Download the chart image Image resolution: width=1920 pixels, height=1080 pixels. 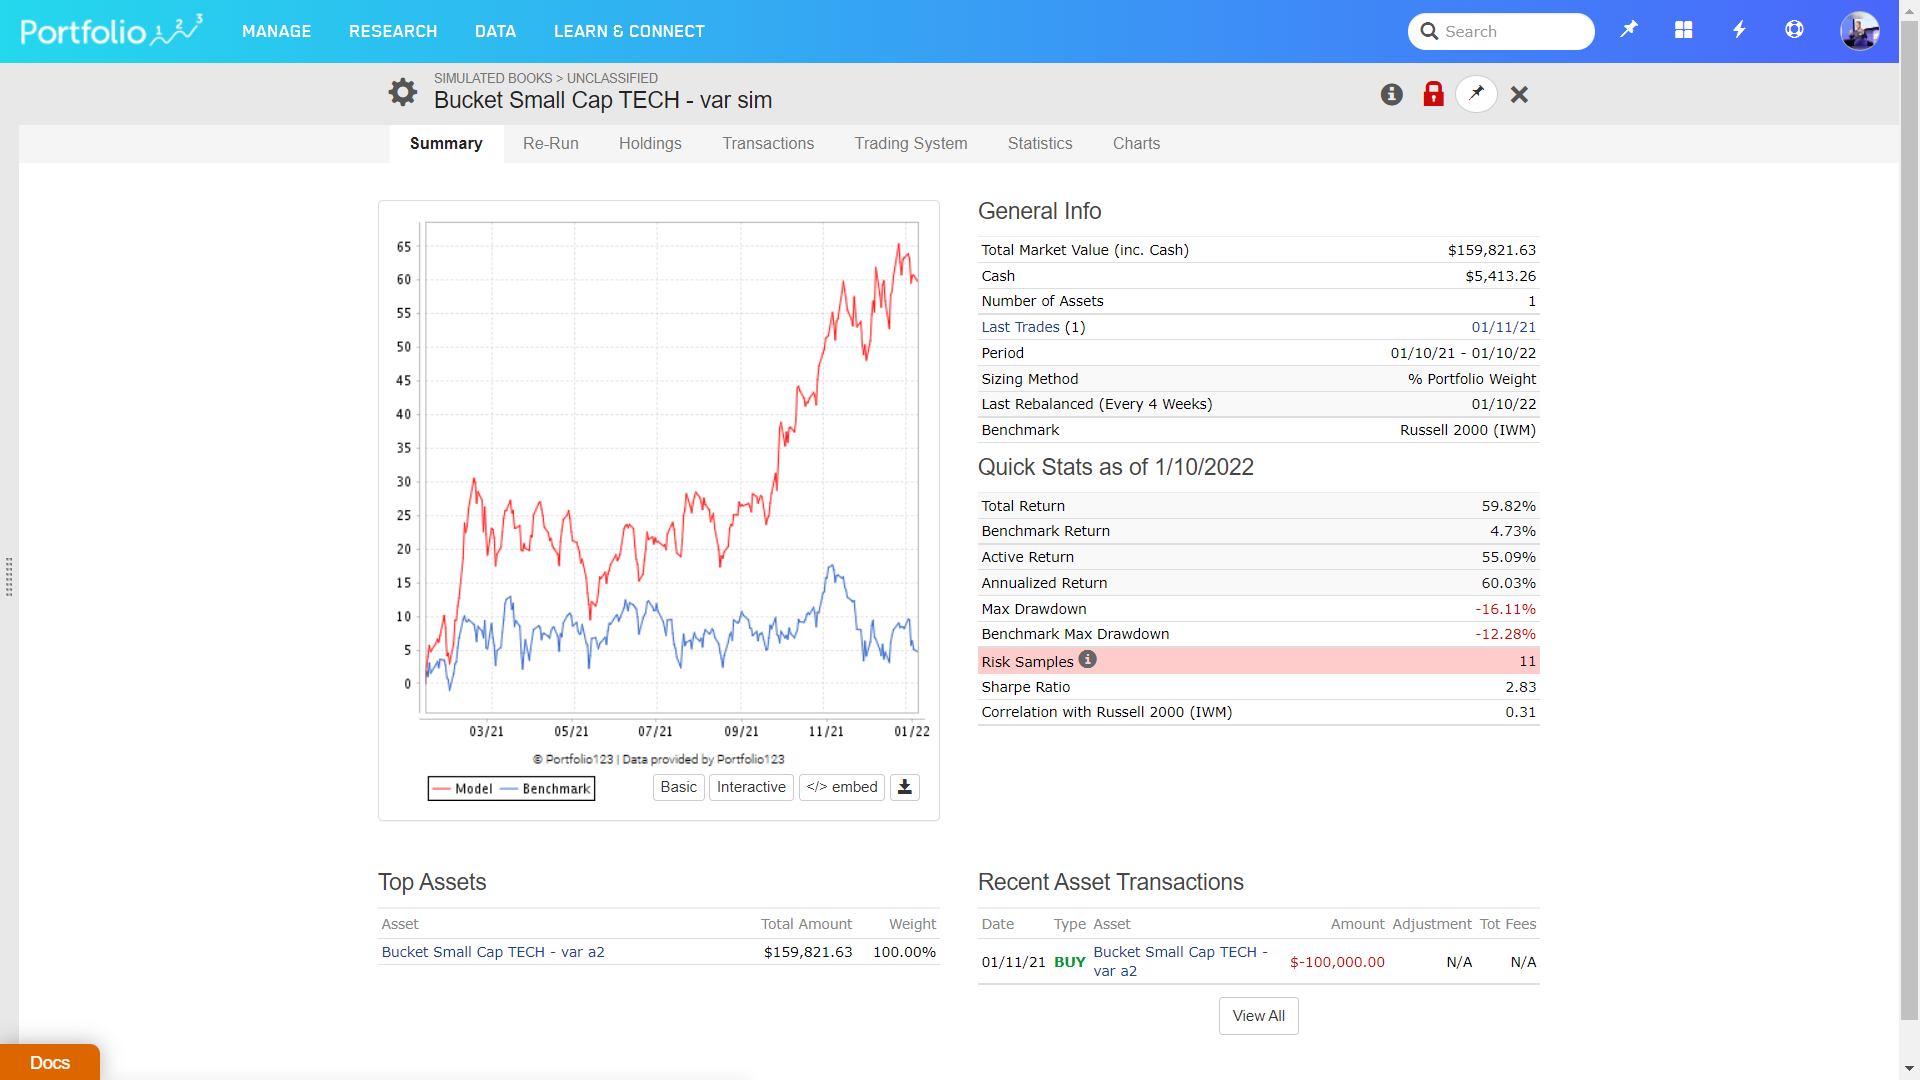coord(904,787)
